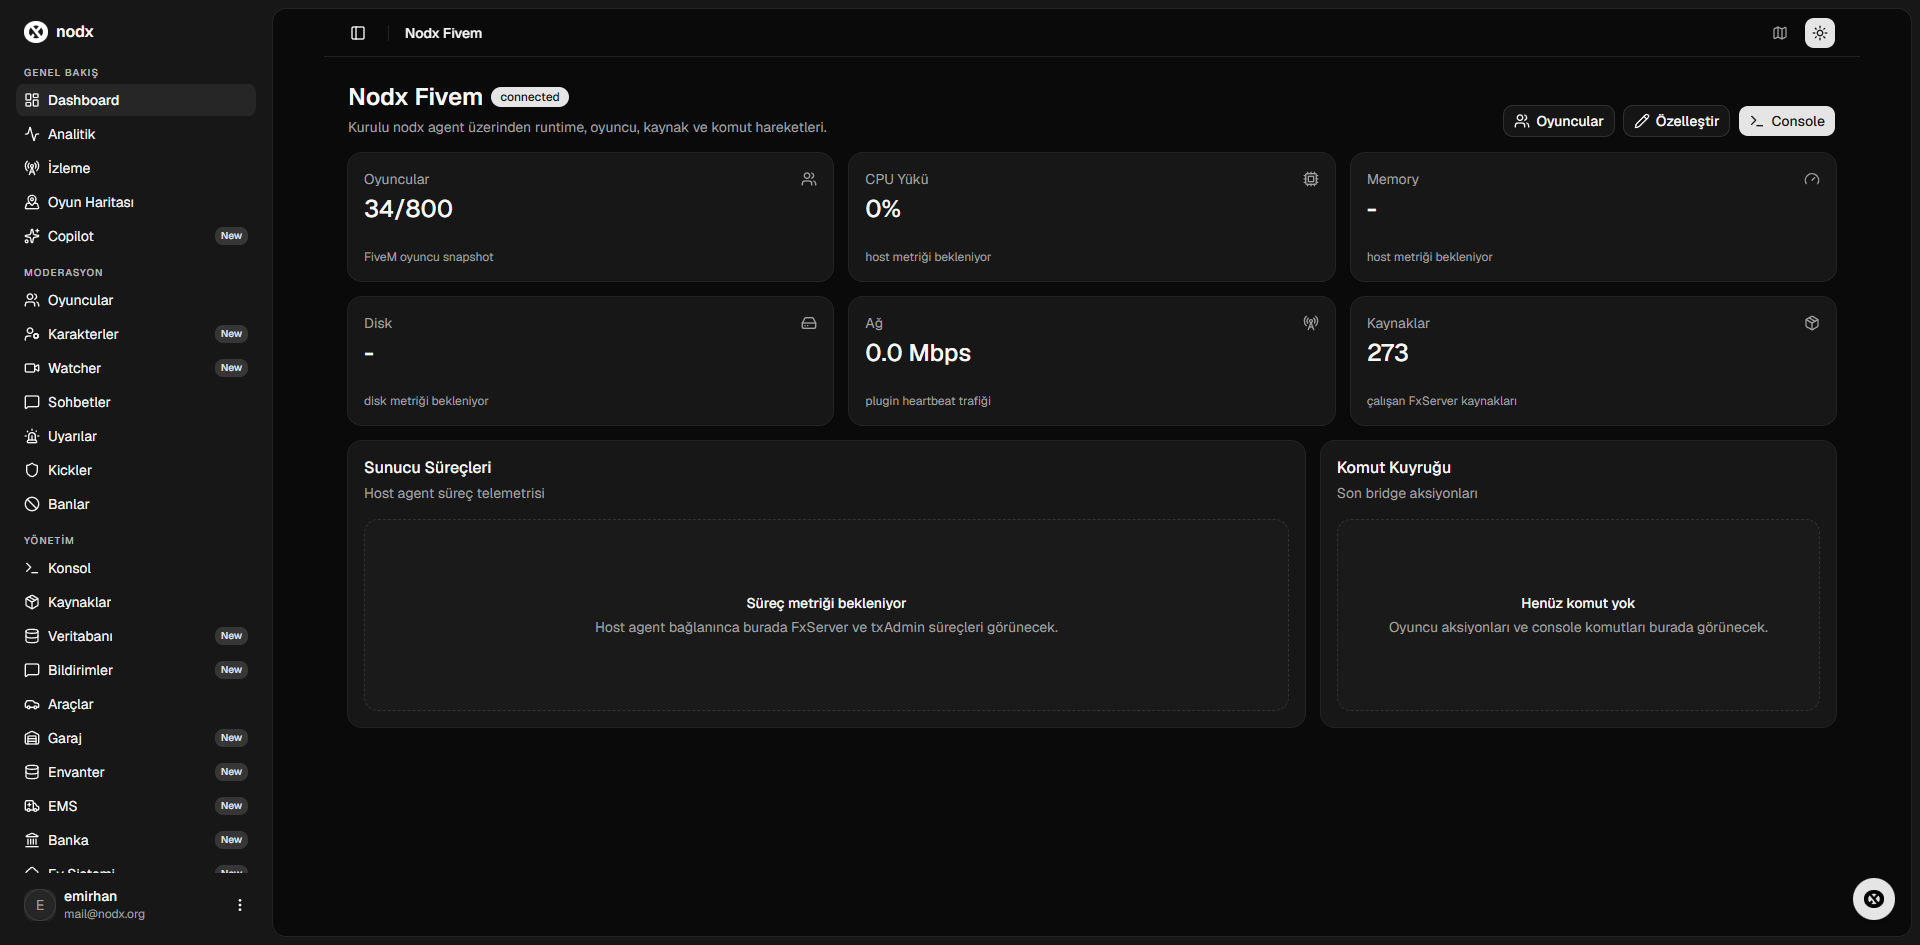
Task: Click 'plugin heartbeat trafiği' text
Action: 928,401
